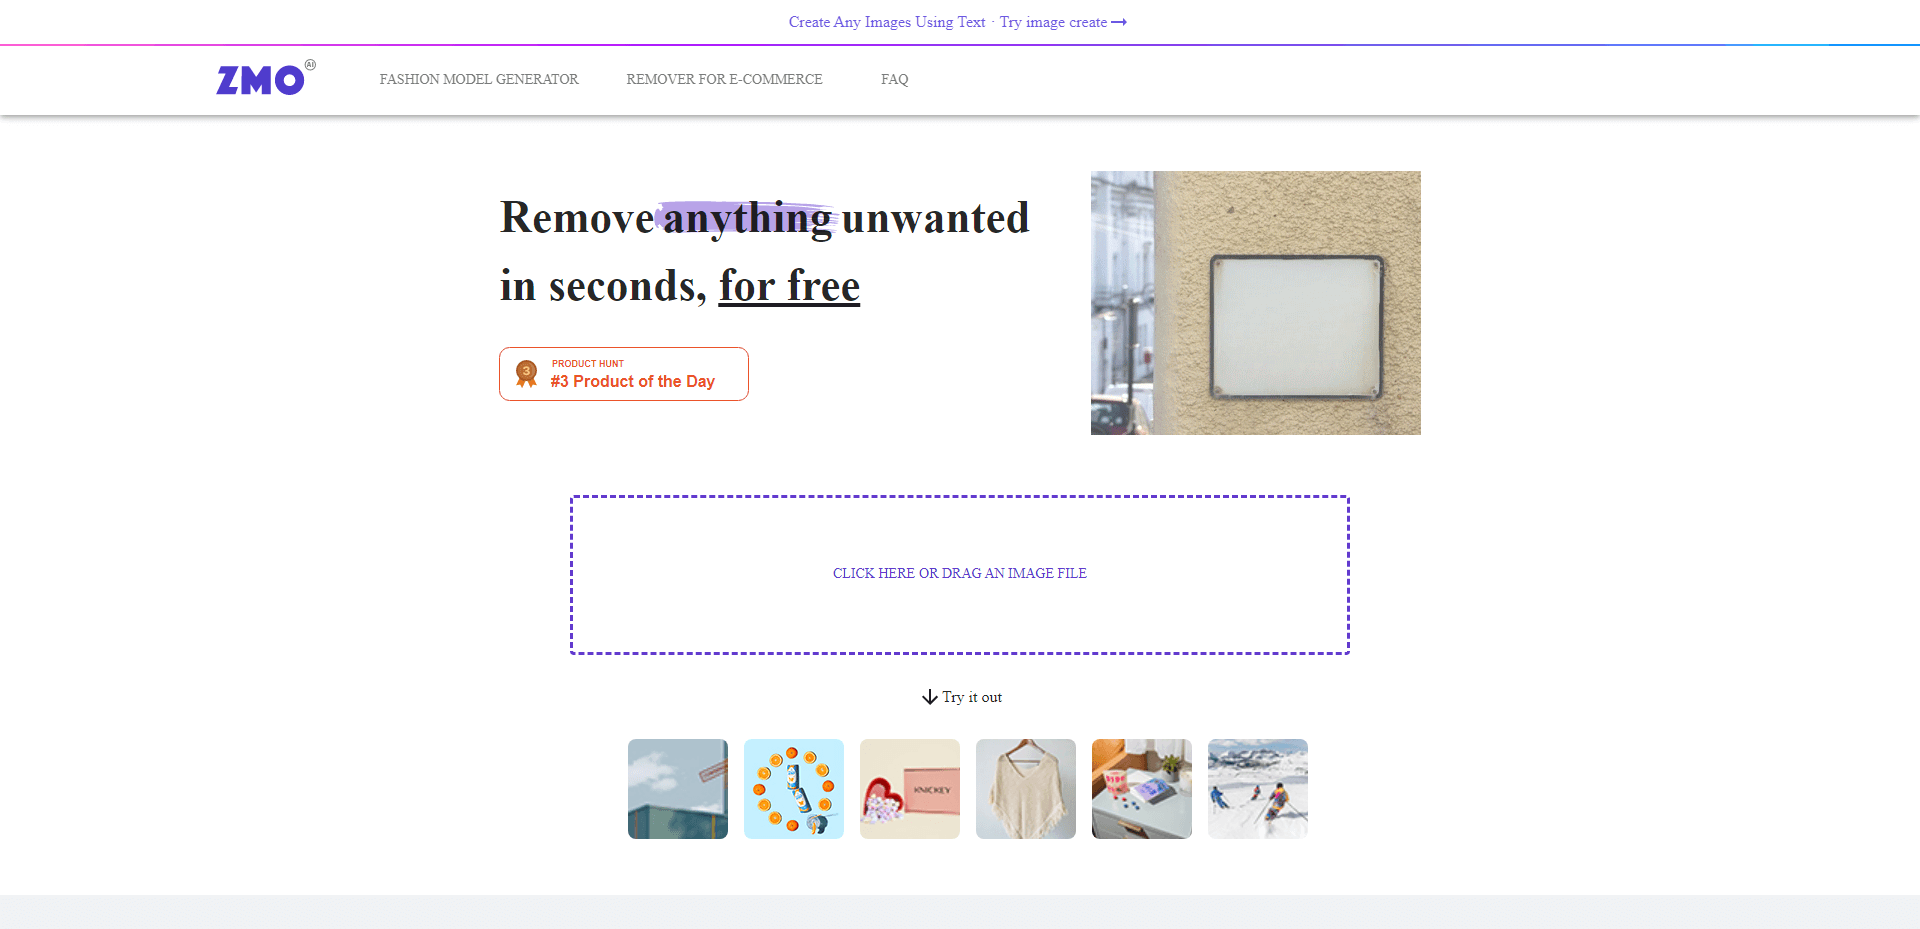
Task: Open Remover for E-Commerce menu item
Action: click(x=724, y=79)
